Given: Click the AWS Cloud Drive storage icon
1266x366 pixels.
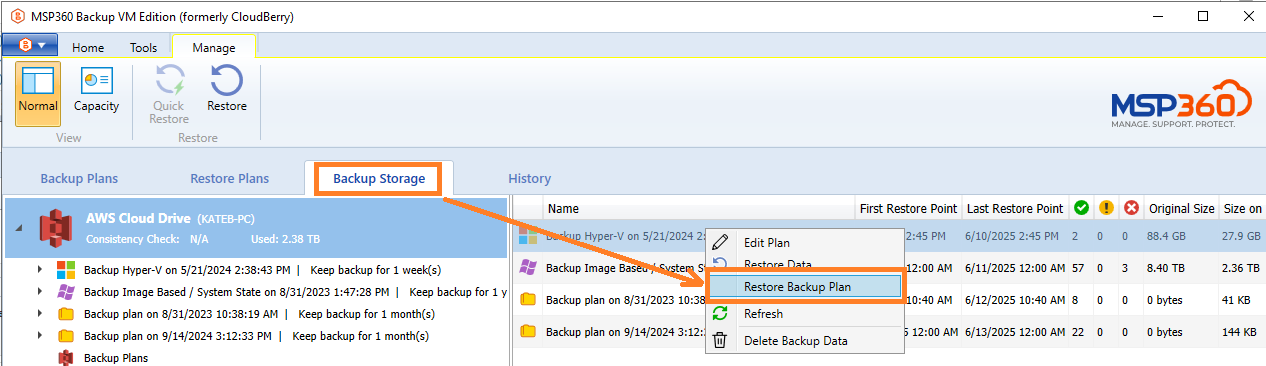Looking at the screenshot, I should [x=56, y=227].
